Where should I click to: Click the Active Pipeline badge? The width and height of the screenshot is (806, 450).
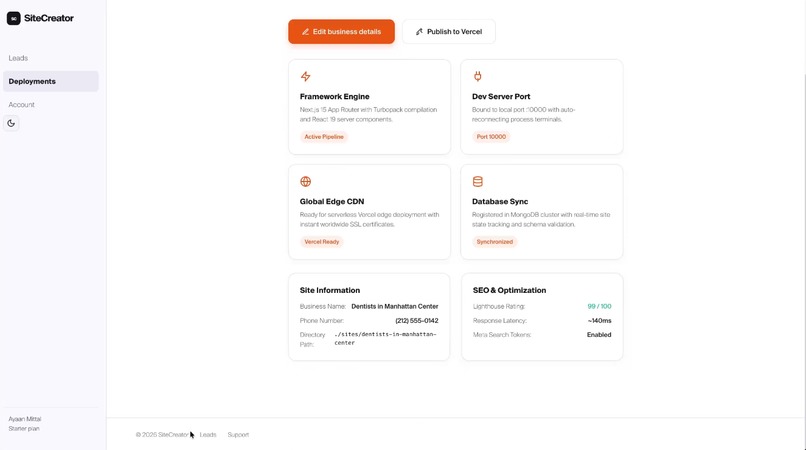click(x=324, y=137)
